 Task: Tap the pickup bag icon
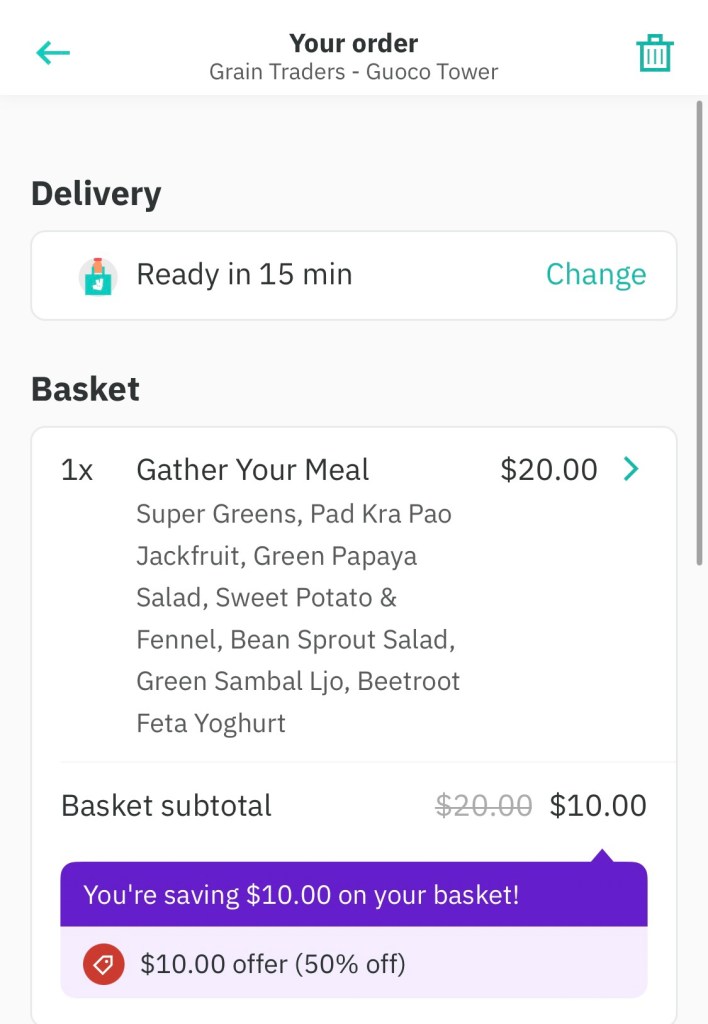[x=98, y=276]
